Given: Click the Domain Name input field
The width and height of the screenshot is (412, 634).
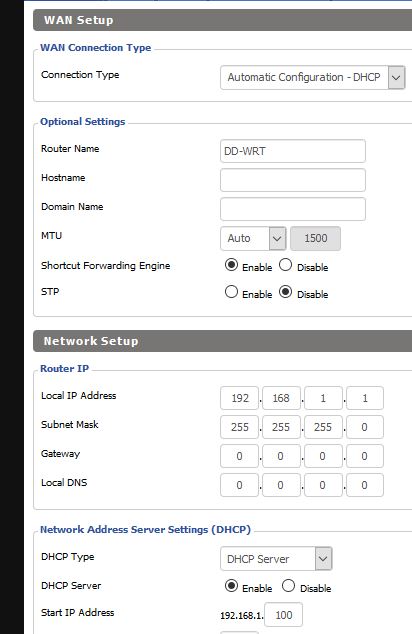Looking at the screenshot, I should click(x=293, y=209).
